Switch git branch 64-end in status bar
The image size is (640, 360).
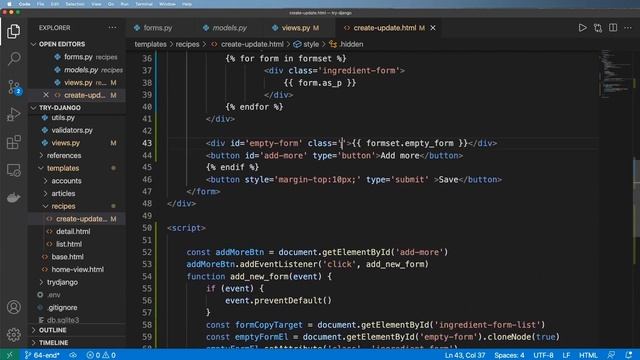(42, 355)
